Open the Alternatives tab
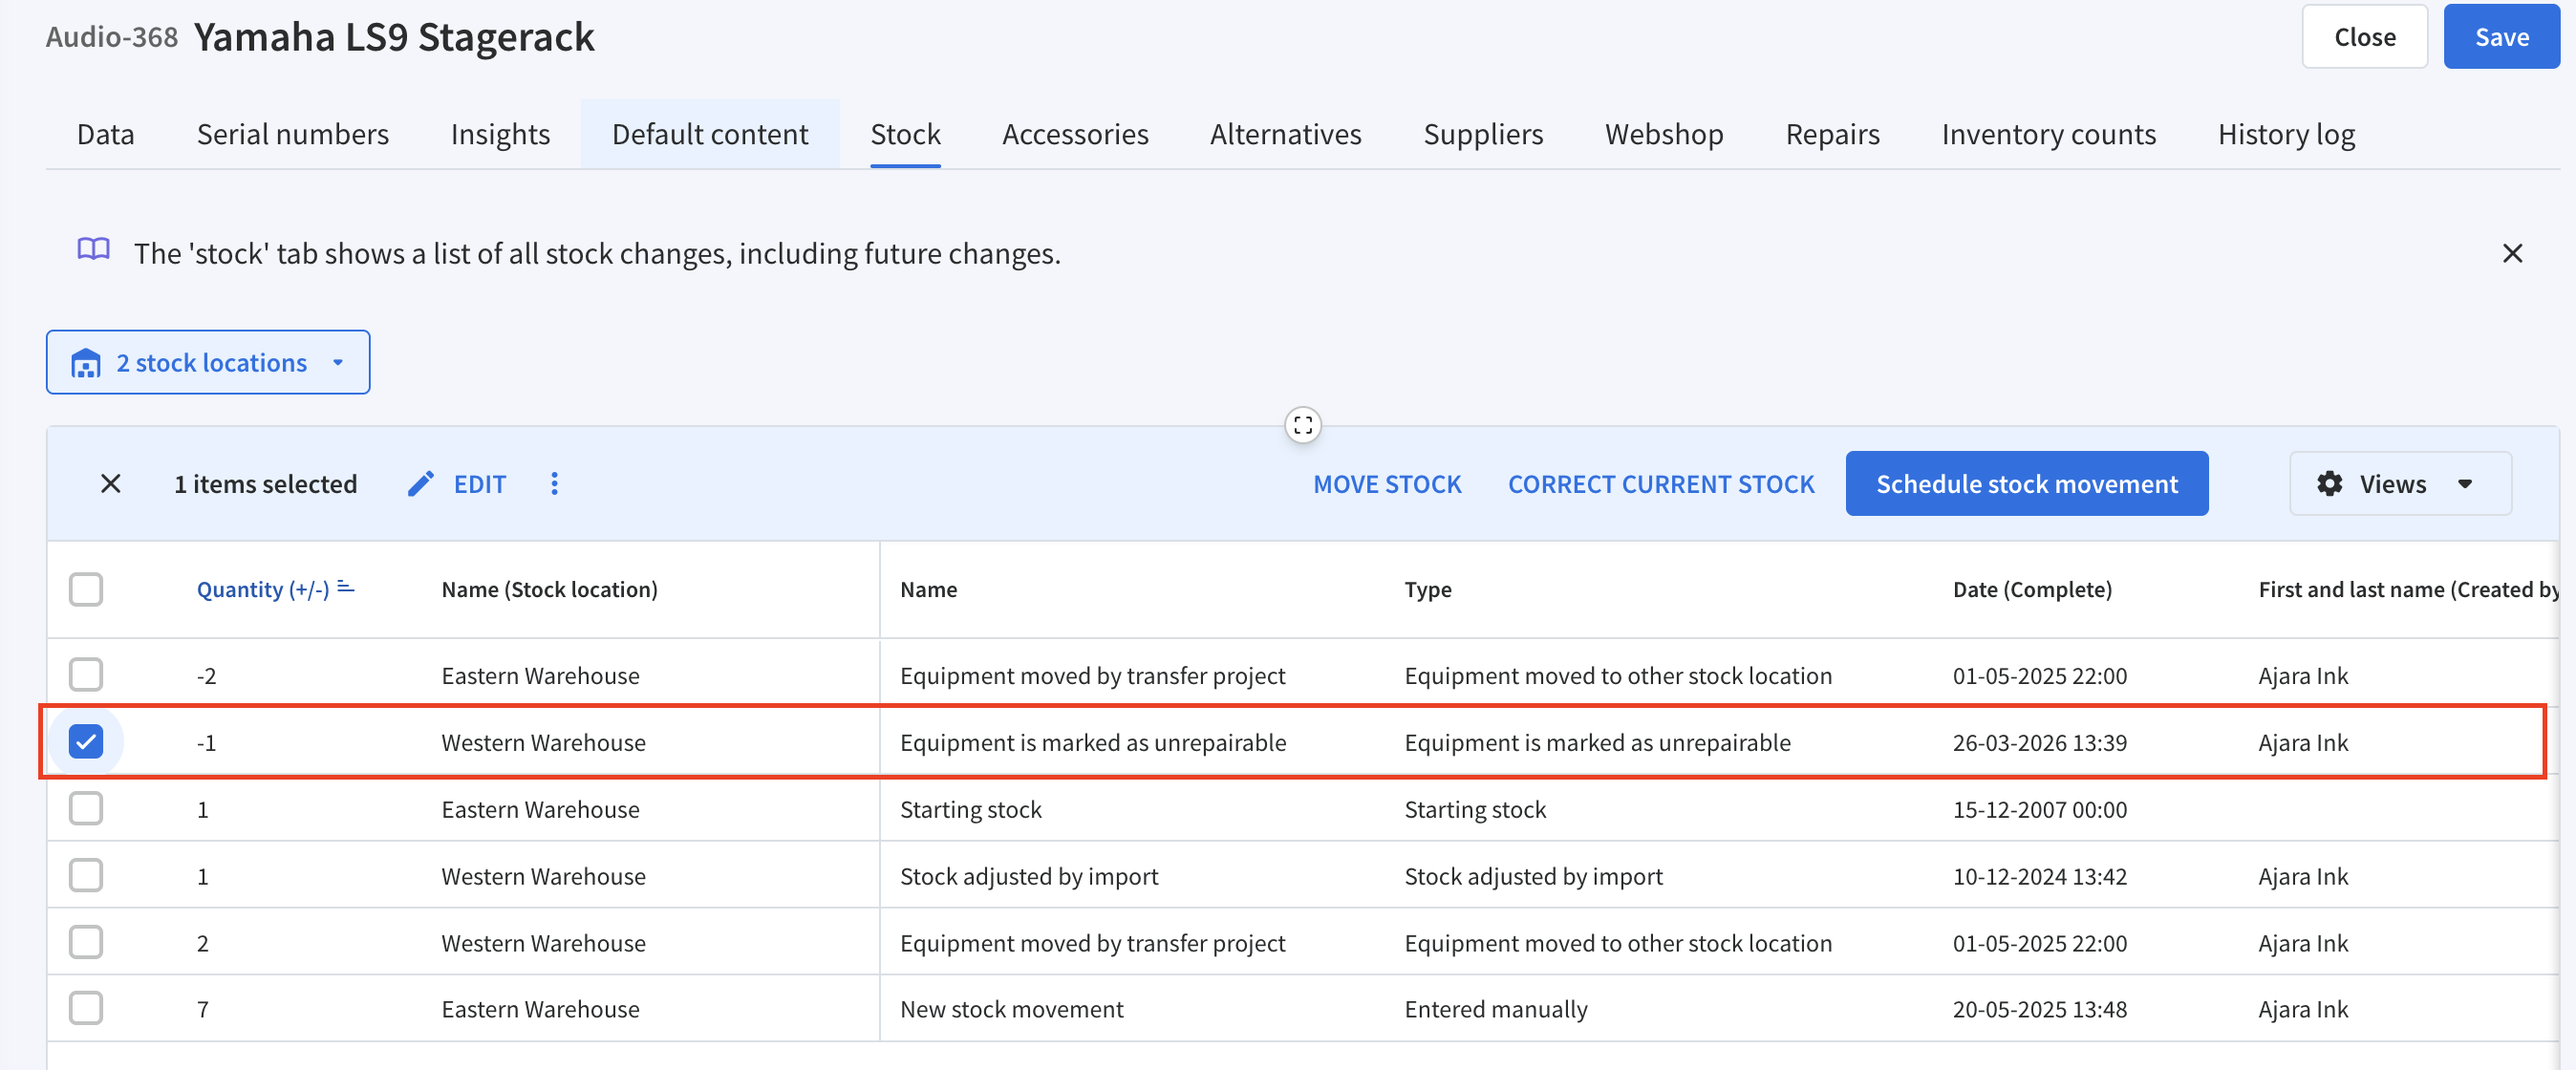The width and height of the screenshot is (2576, 1070). tap(1286, 134)
